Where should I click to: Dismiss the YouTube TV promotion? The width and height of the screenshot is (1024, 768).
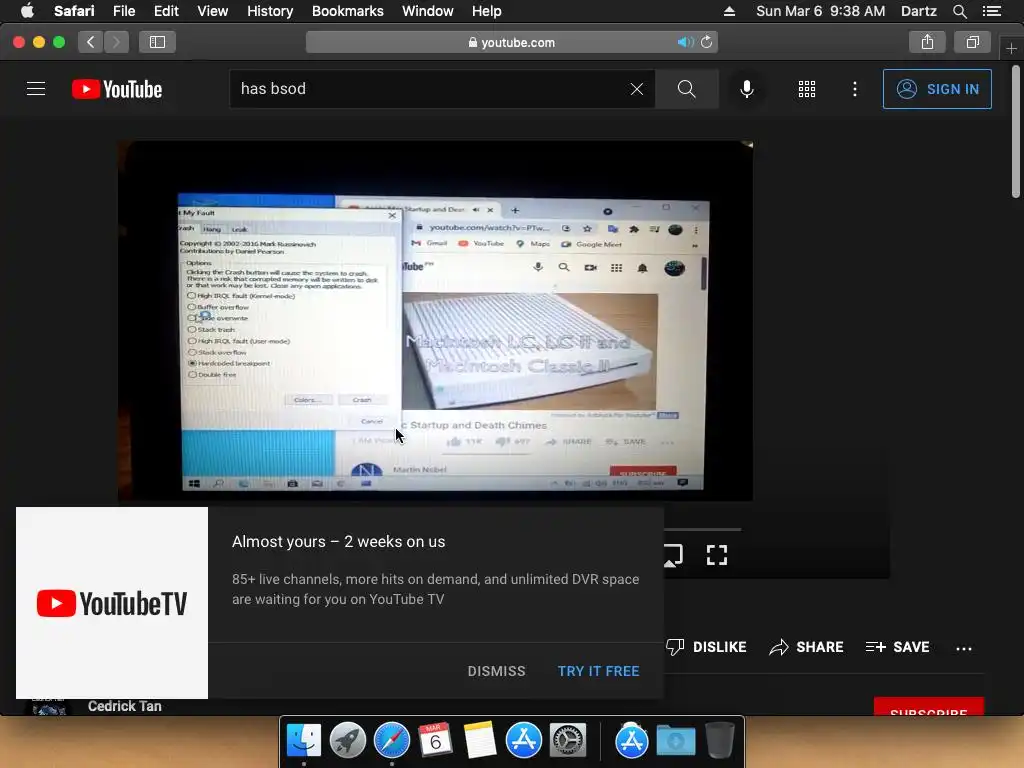pos(496,671)
